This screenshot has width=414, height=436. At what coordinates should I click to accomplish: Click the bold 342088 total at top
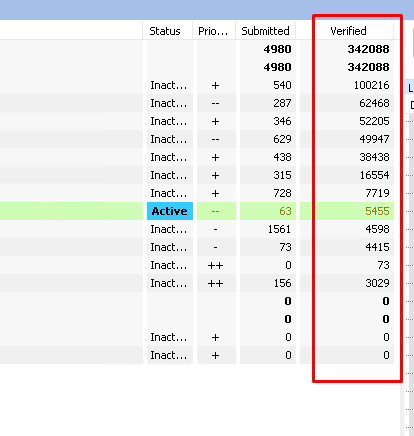(x=368, y=49)
